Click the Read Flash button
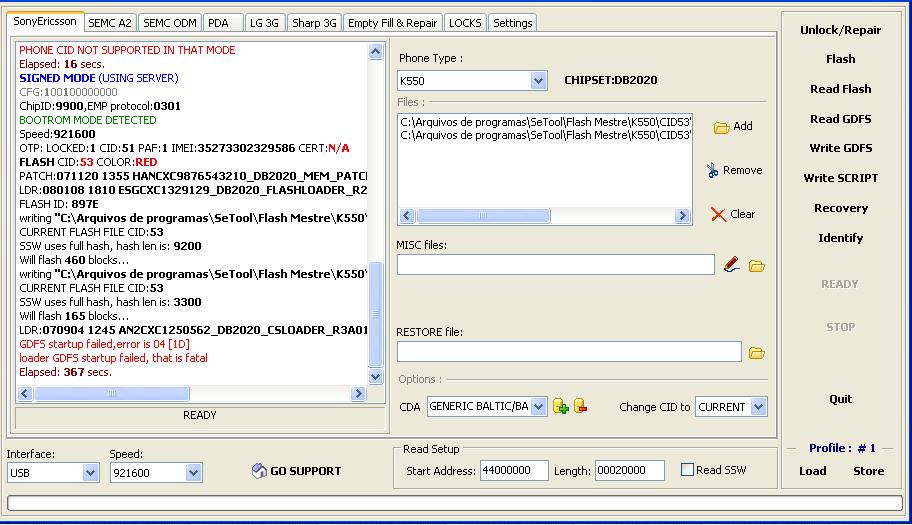This screenshot has width=912, height=525. pyautogui.click(x=840, y=89)
